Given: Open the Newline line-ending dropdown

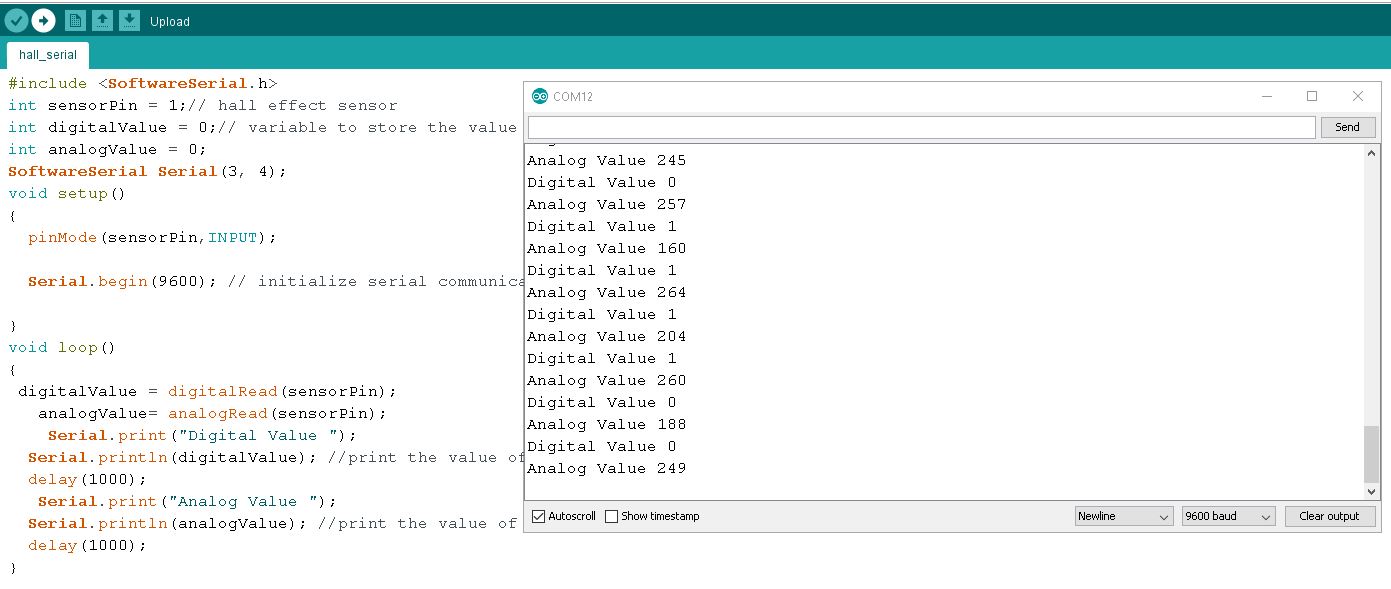Looking at the screenshot, I should (1123, 516).
